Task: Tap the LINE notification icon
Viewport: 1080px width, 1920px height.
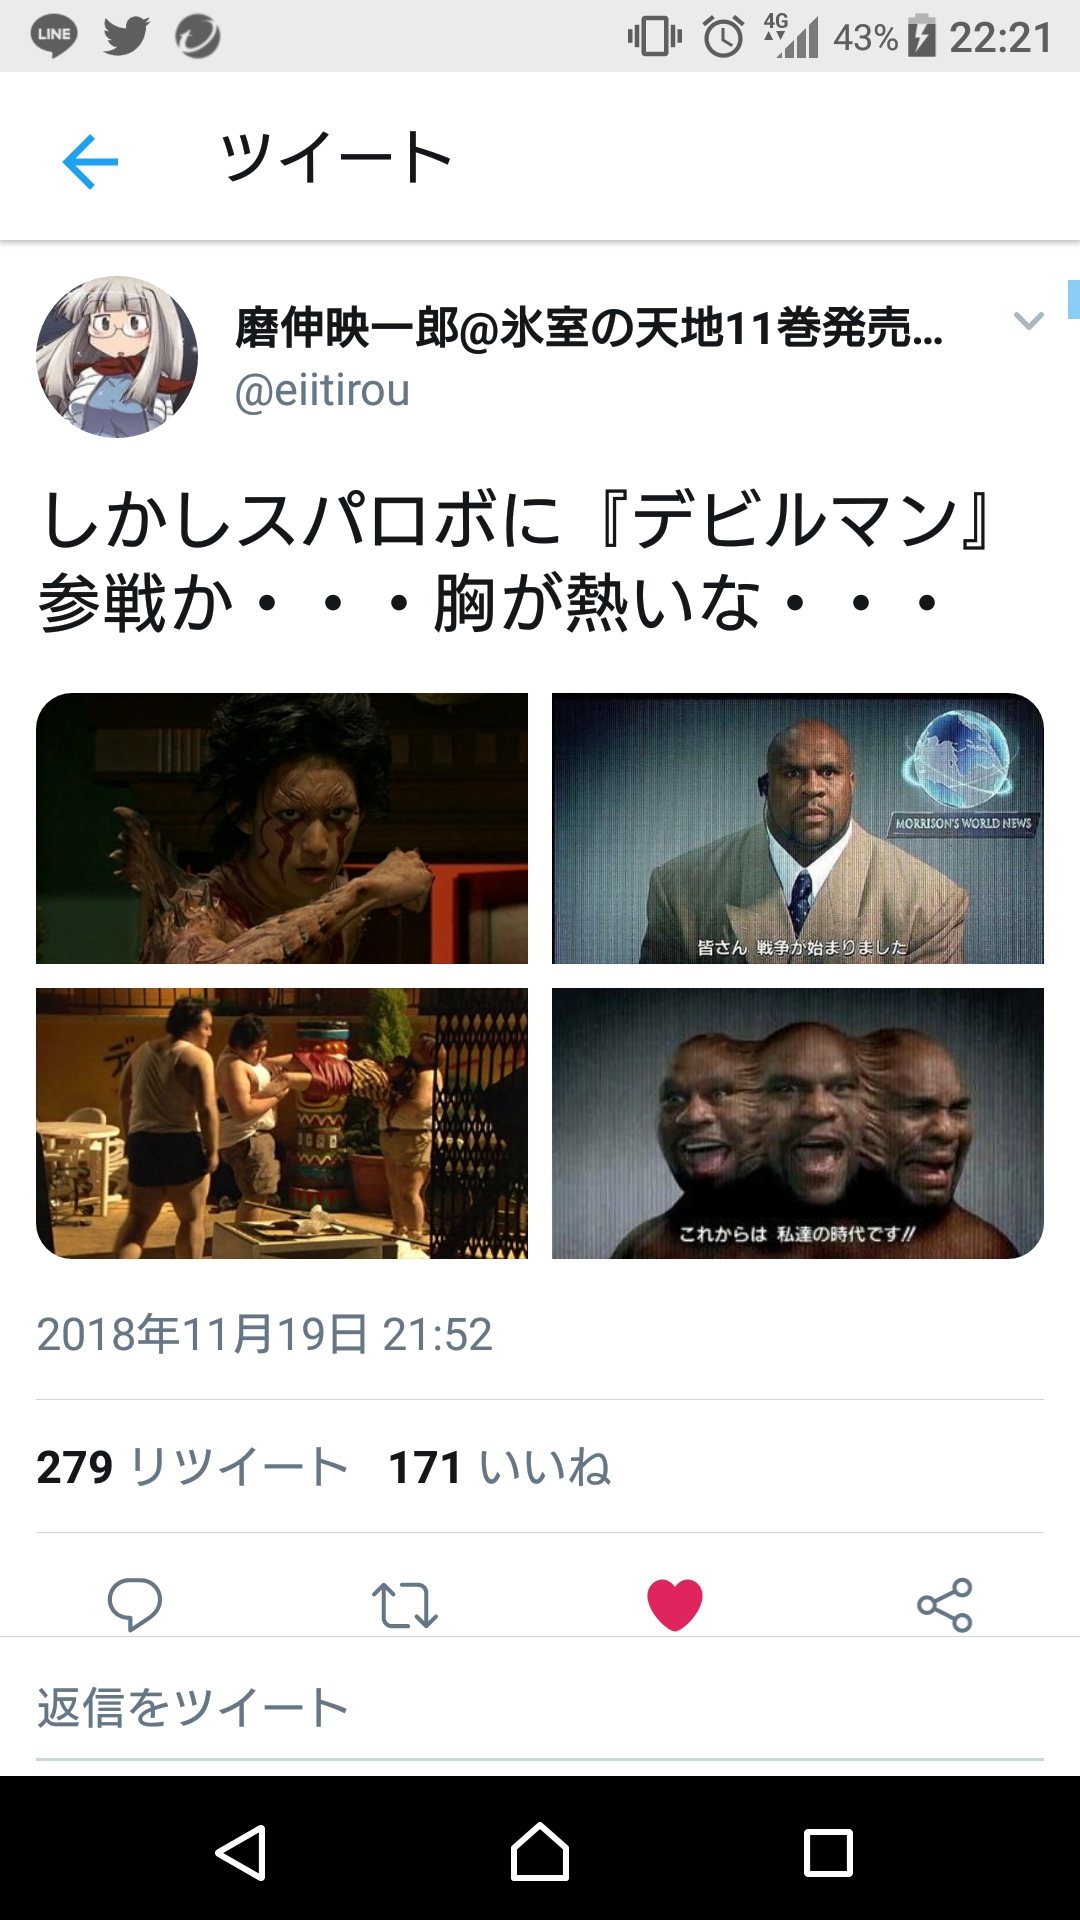Action: click(x=54, y=36)
